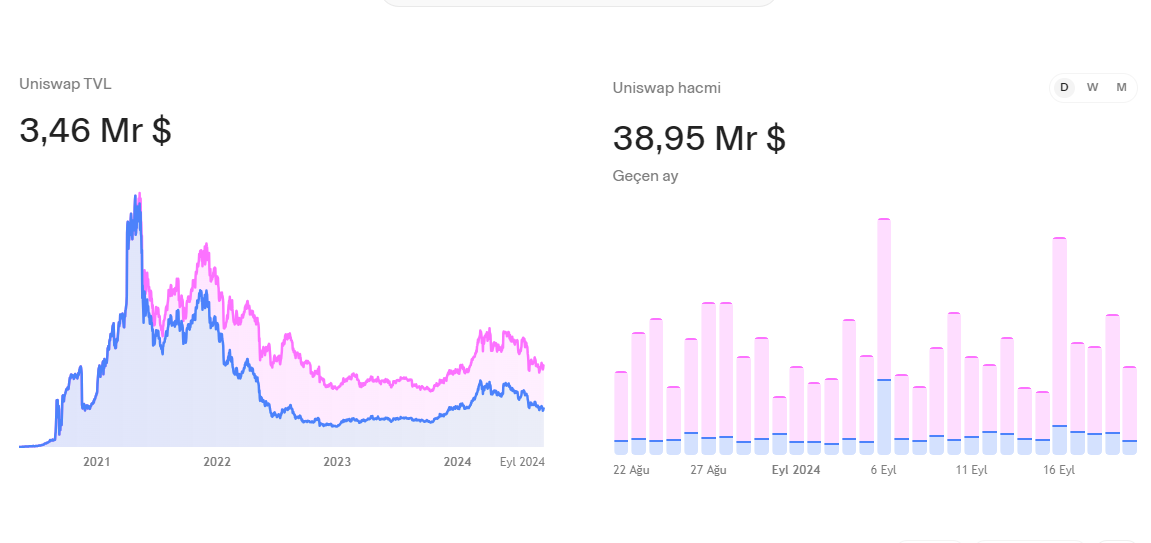Image resolution: width=1151 pixels, height=543 pixels.
Task: Switch volume chart to W weekly
Action: coord(1093,87)
